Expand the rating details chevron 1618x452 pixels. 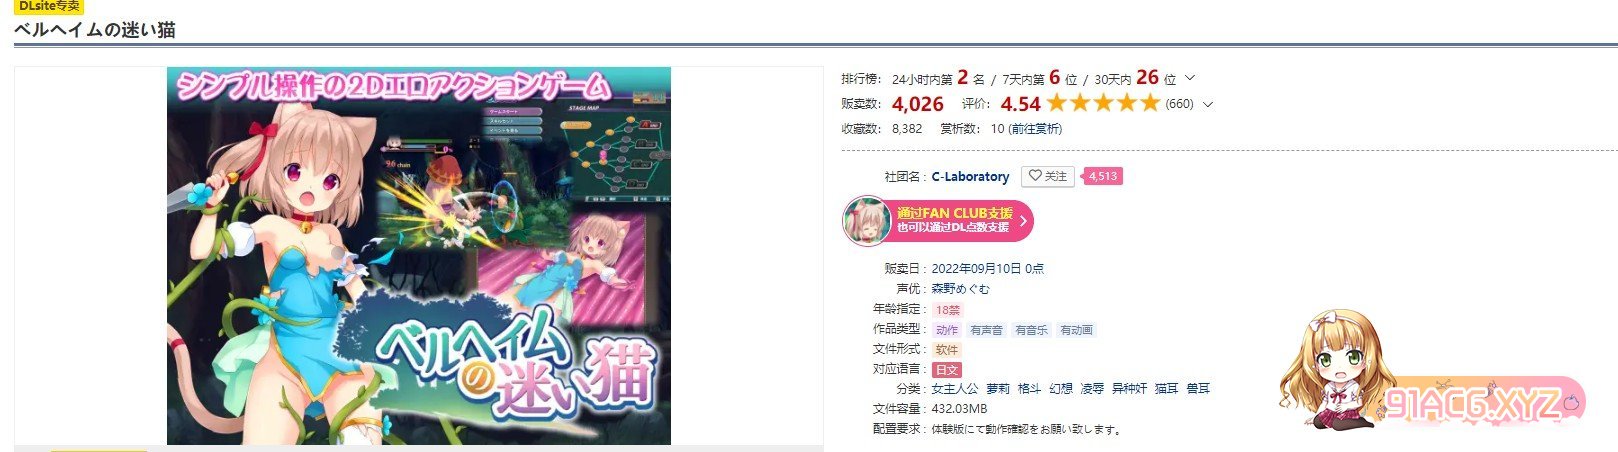(1208, 104)
